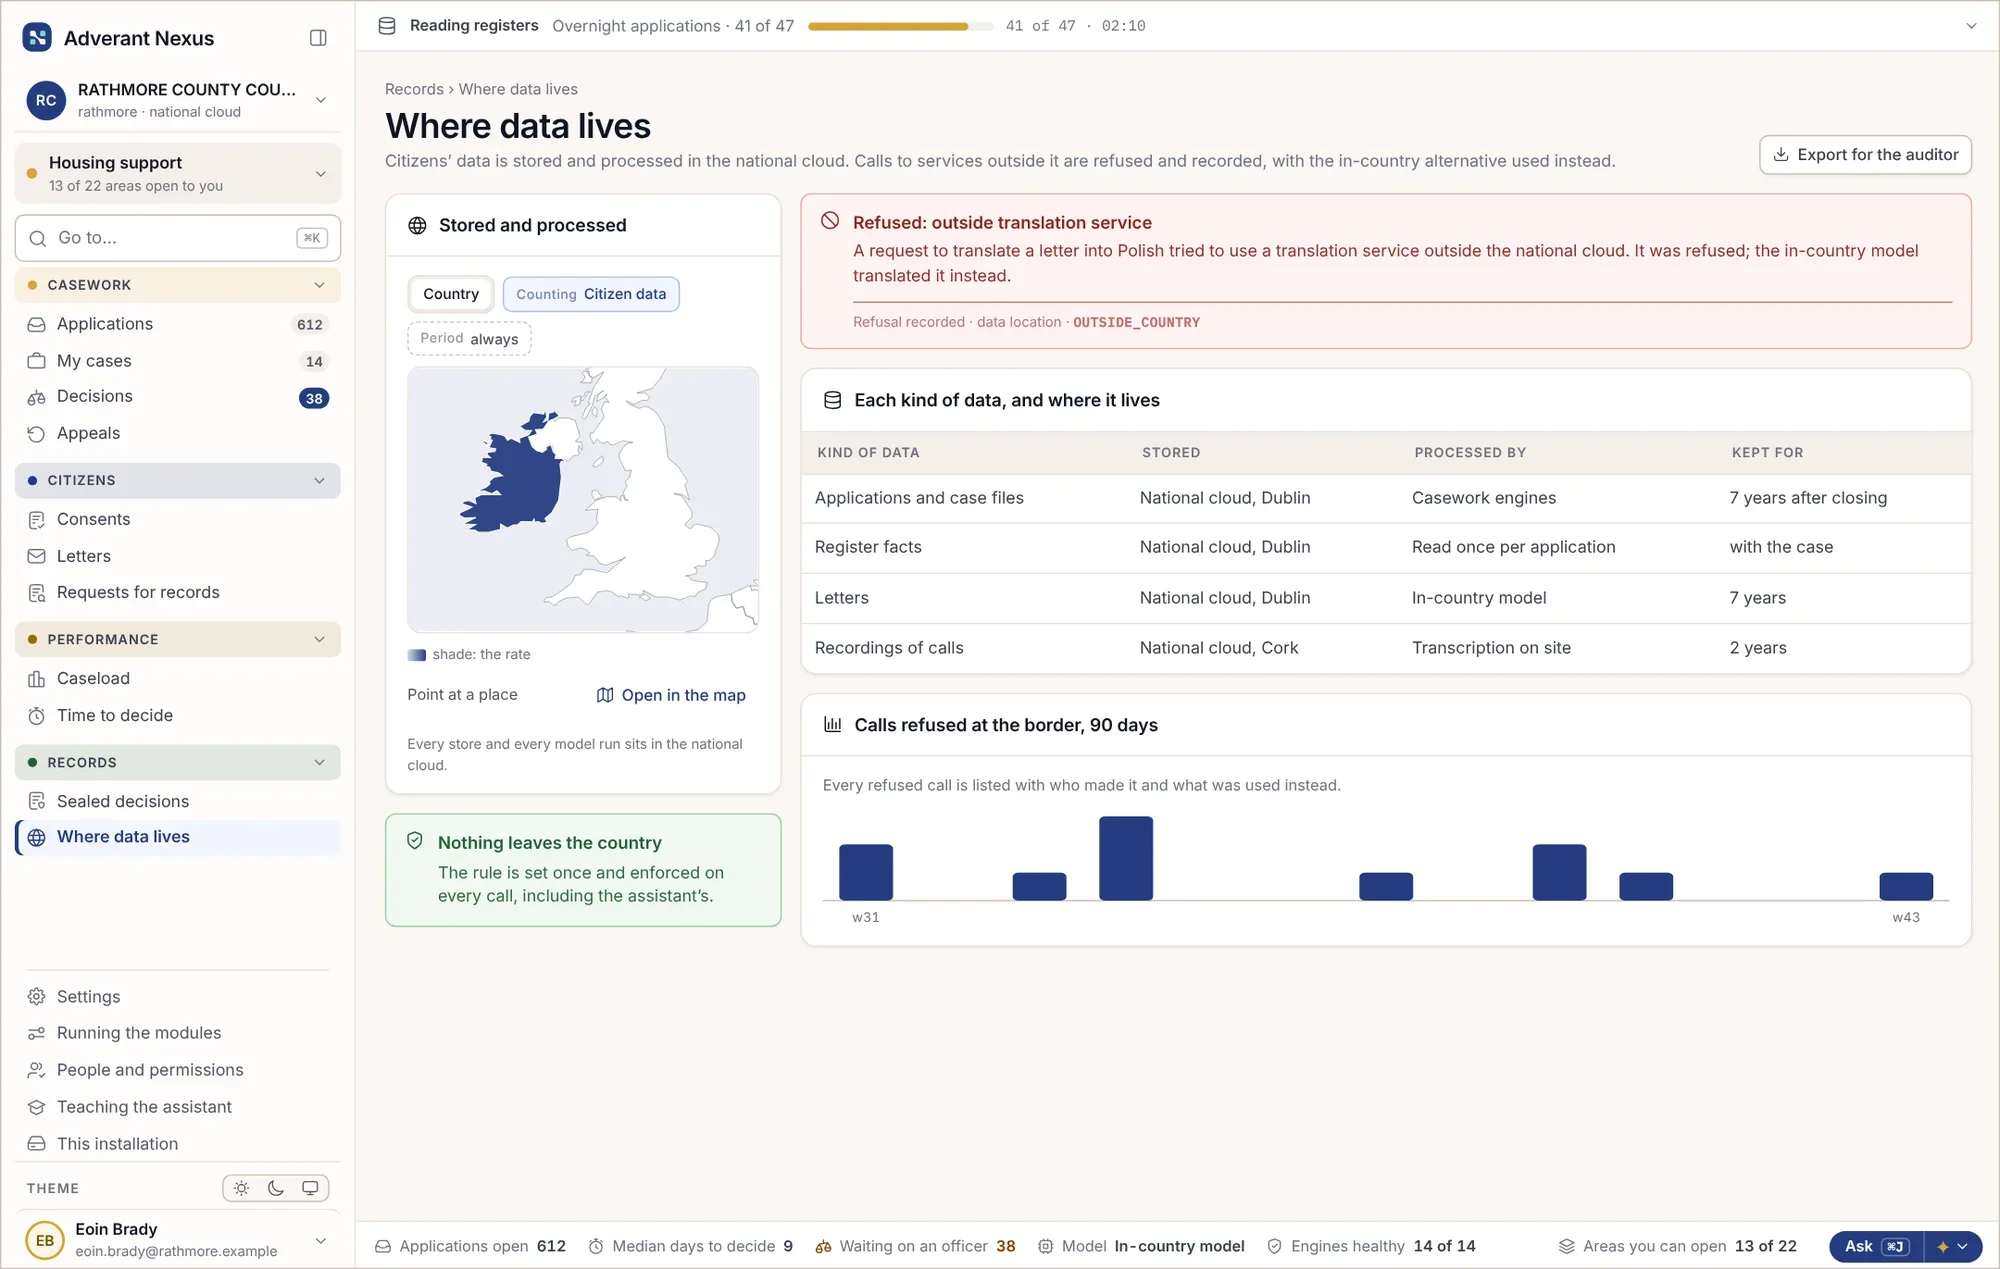Collapse the CASEWORK section
This screenshot has height=1269, width=2000.
click(178, 285)
